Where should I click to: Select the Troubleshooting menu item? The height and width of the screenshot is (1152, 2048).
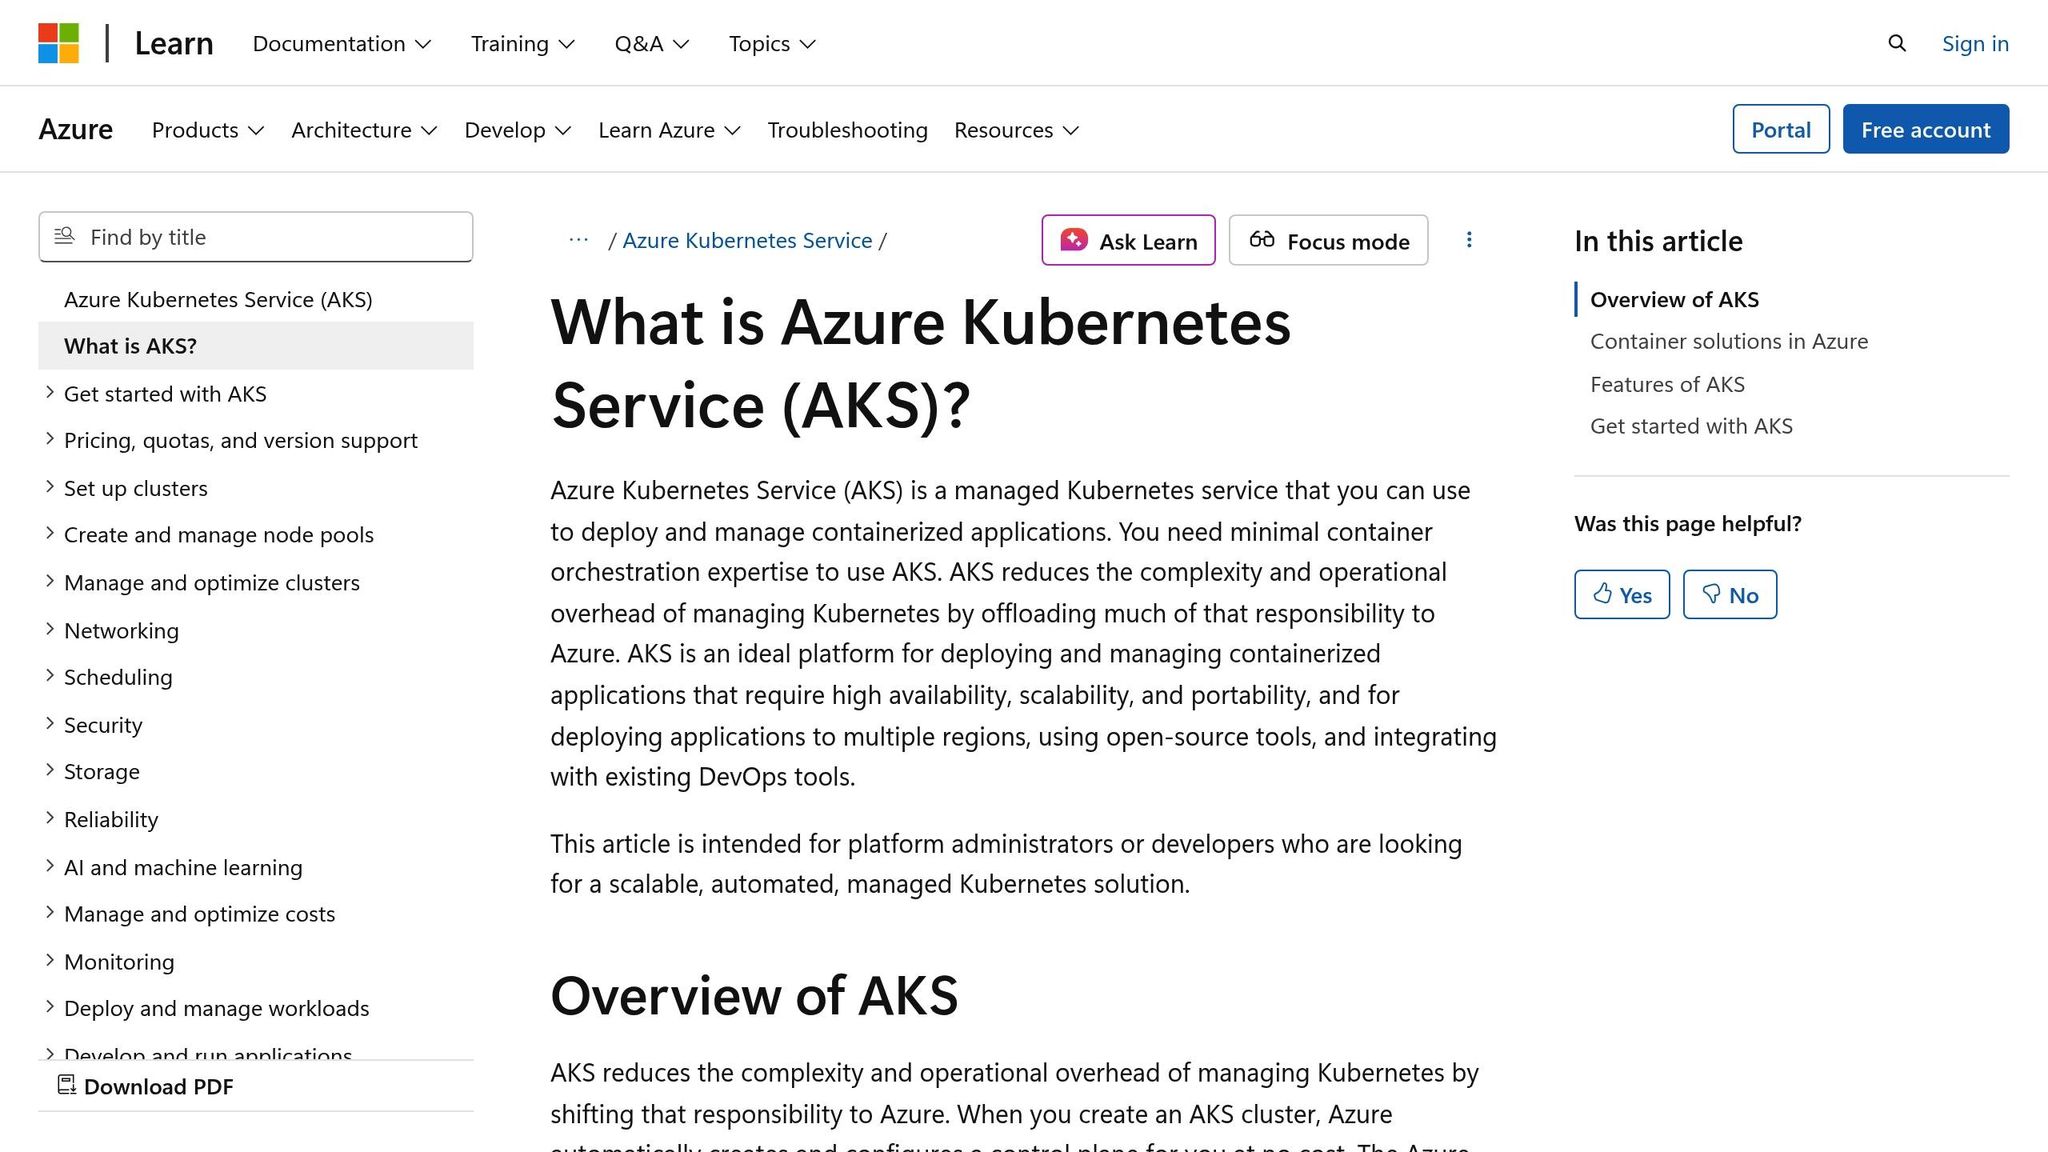coord(846,130)
